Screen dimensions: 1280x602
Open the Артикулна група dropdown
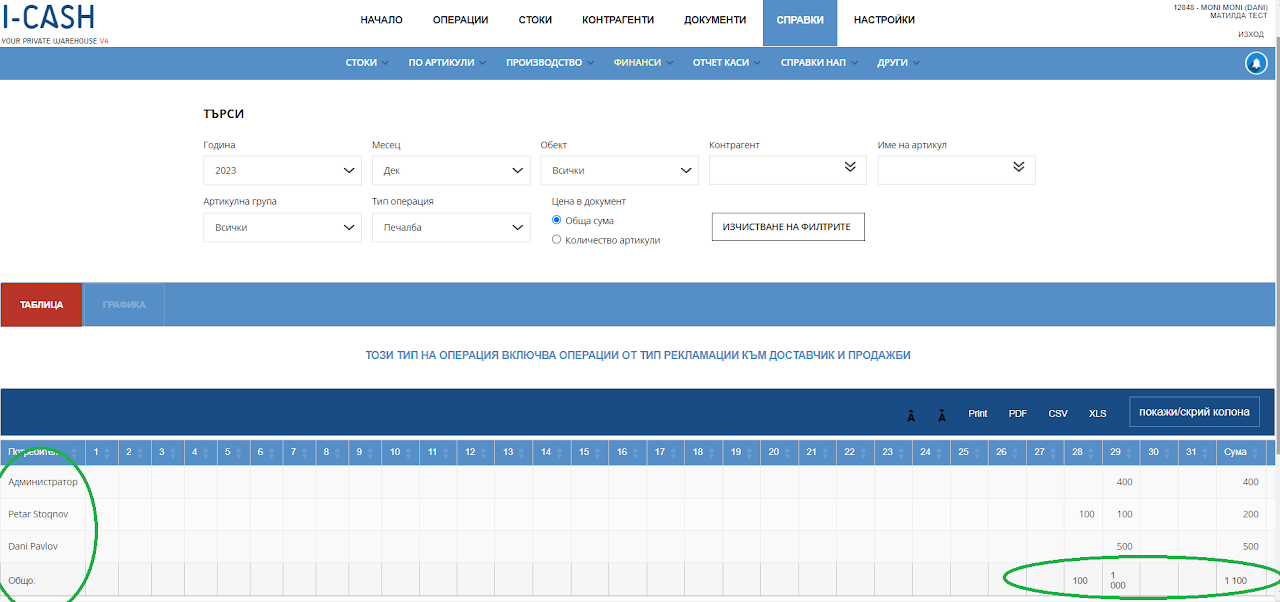(282, 227)
